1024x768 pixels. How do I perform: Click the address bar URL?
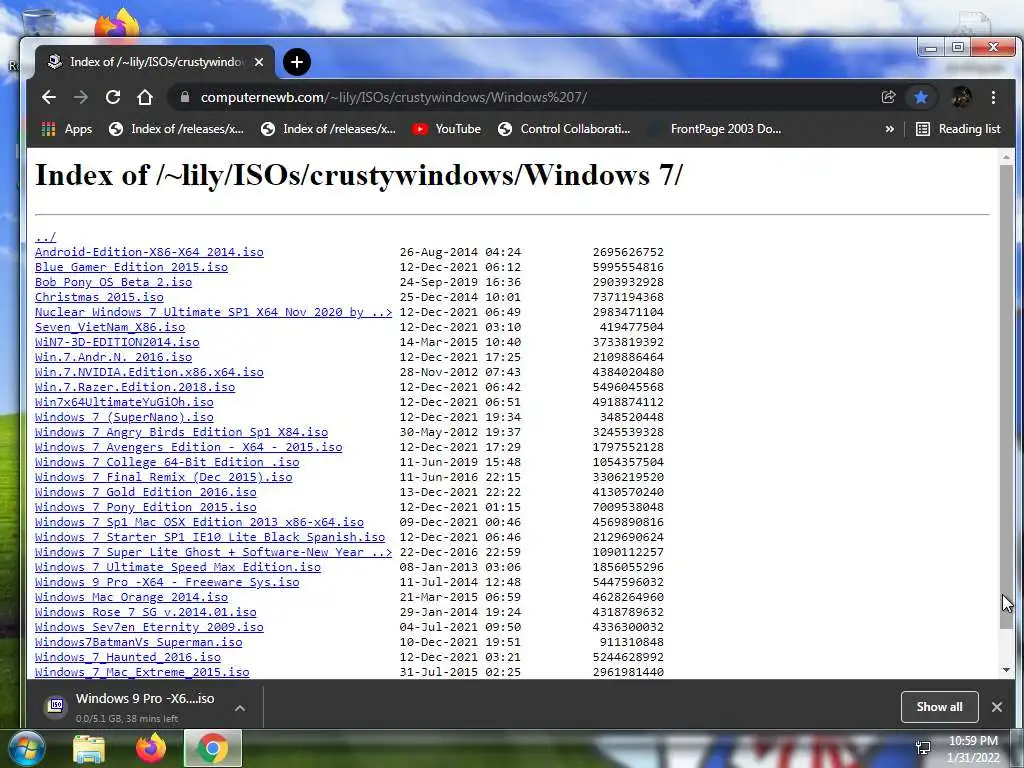(393, 97)
